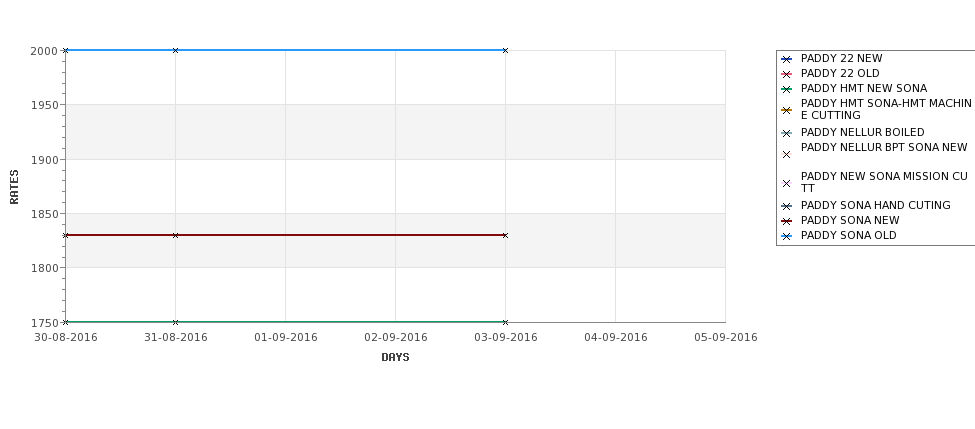Click the PADDY HMT SONA-HMT MACHINE CUTTING marker
The image size is (975, 429).
coord(786,111)
